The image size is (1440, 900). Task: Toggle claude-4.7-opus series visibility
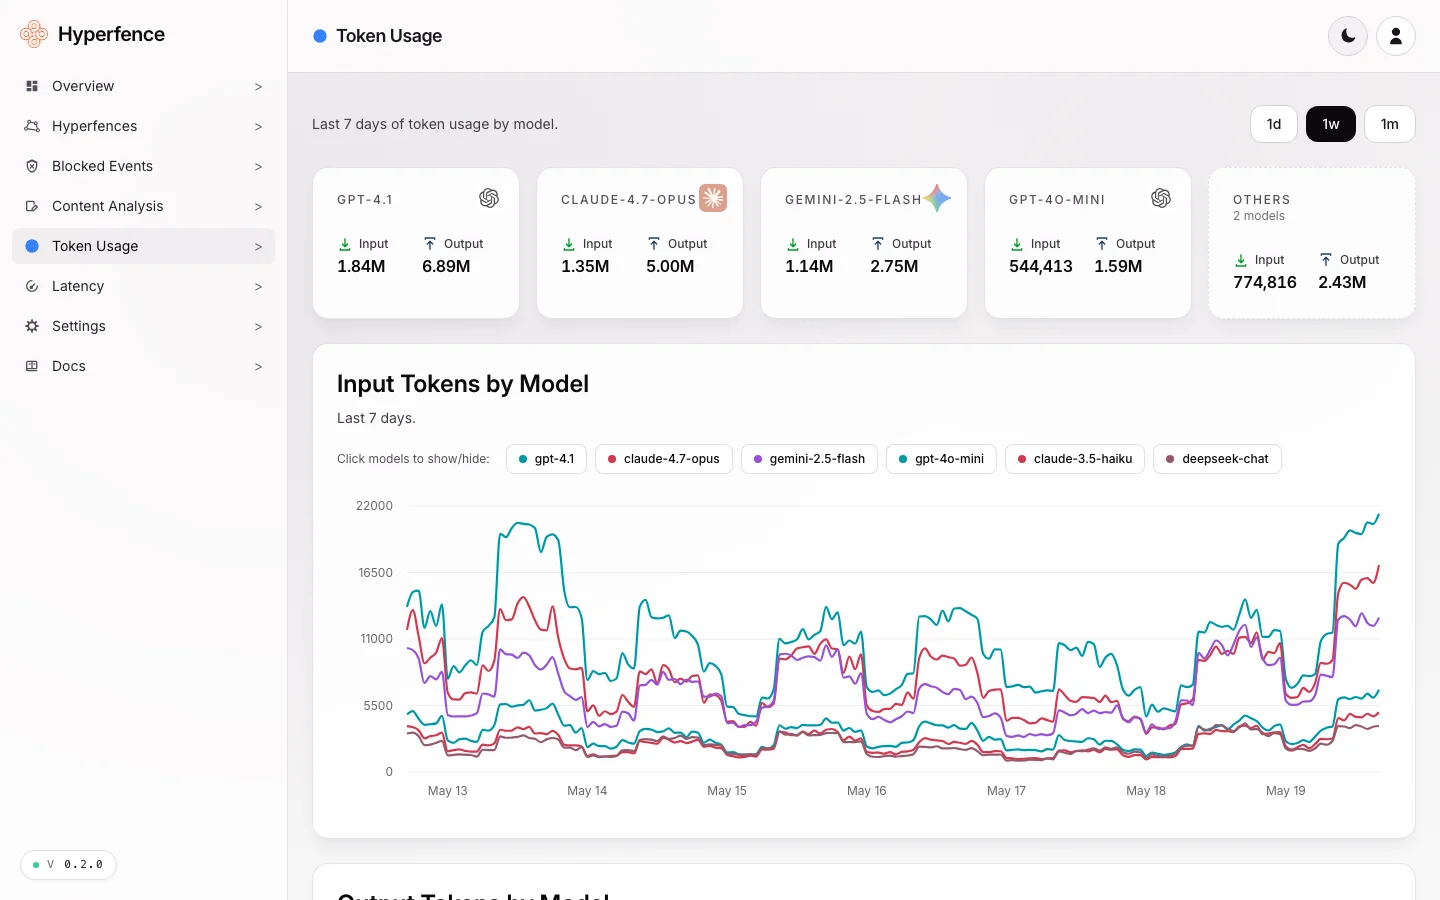point(664,459)
